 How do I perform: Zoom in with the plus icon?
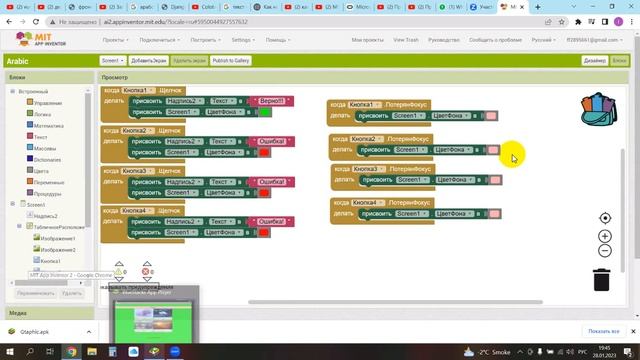tap(605, 236)
